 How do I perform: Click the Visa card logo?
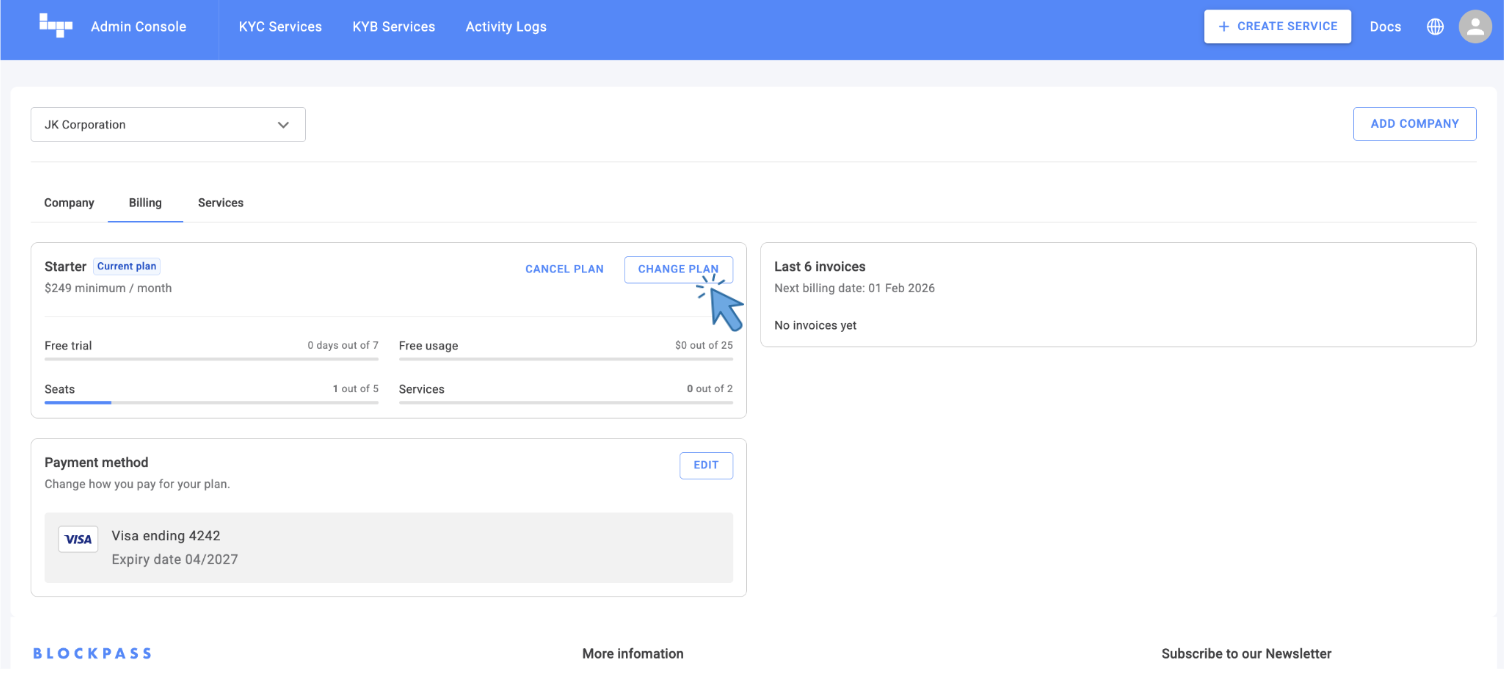coord(78,539)
